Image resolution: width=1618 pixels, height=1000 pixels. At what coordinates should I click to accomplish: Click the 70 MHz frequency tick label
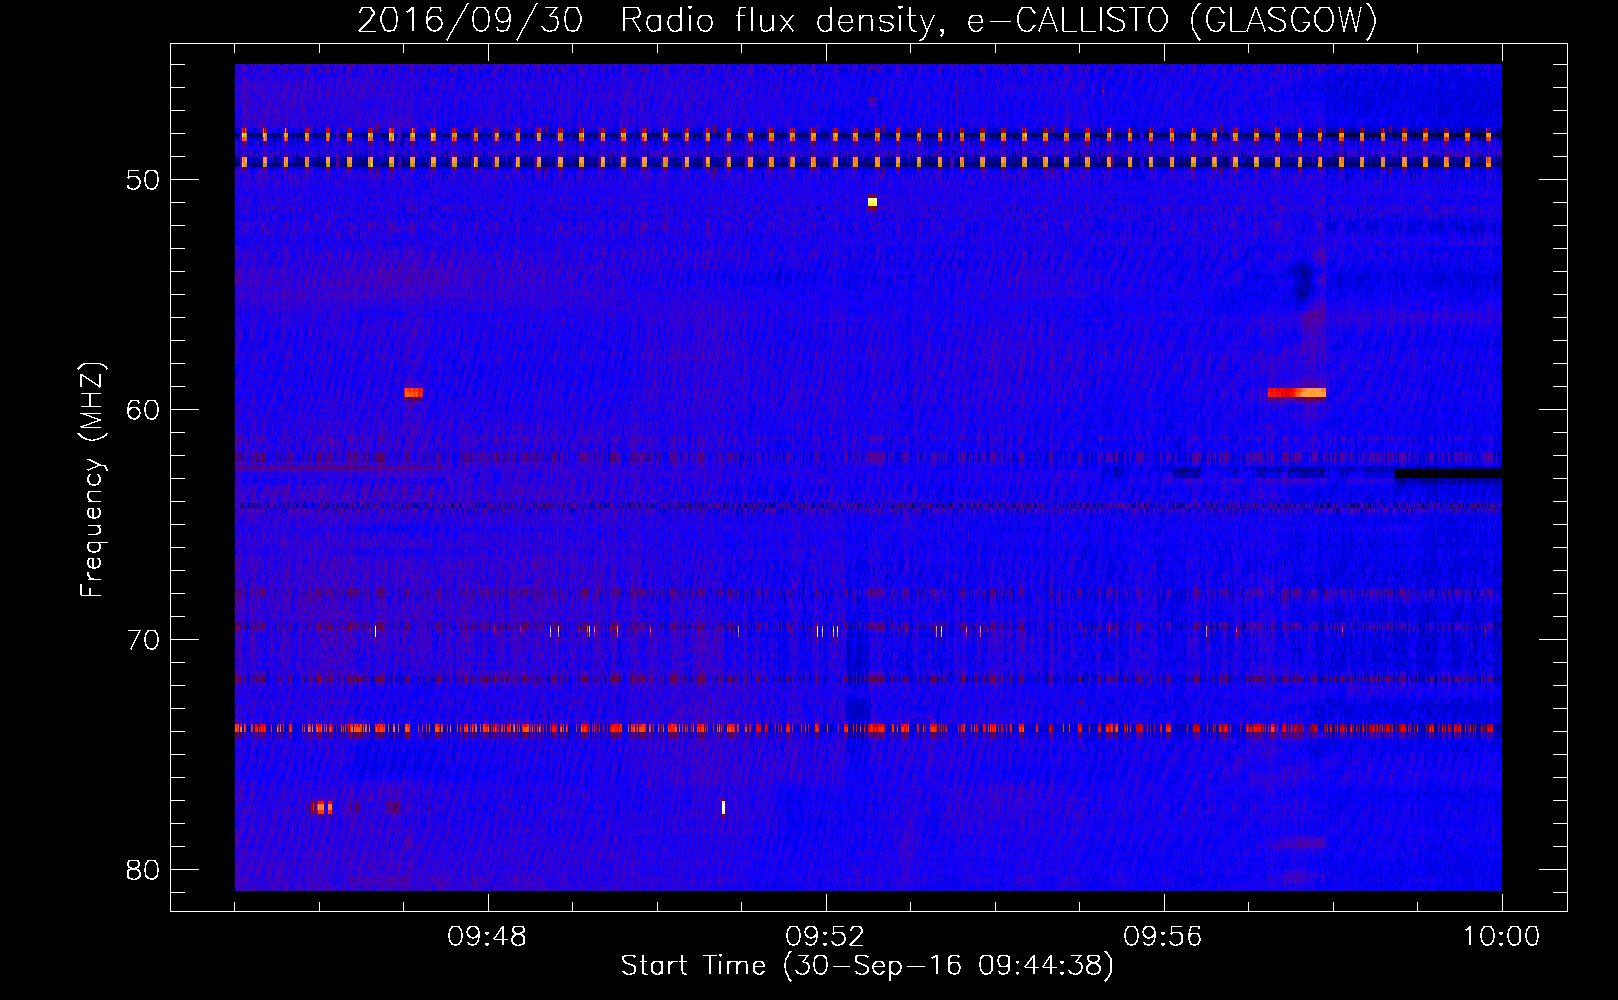tap(144, 640)
